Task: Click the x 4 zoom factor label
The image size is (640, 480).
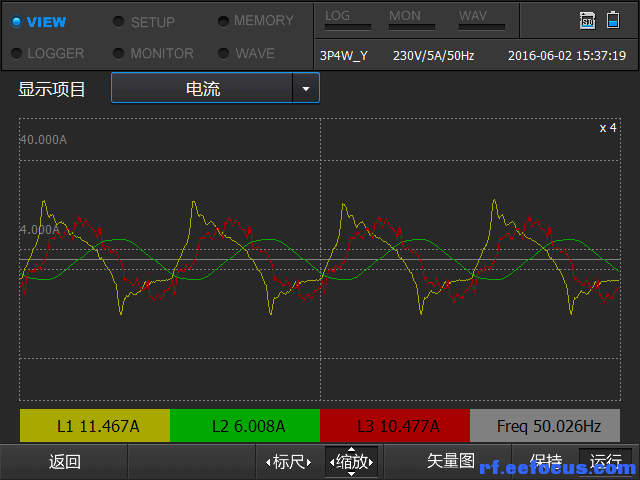Action: pyautogui.click(x=607, y=128)
